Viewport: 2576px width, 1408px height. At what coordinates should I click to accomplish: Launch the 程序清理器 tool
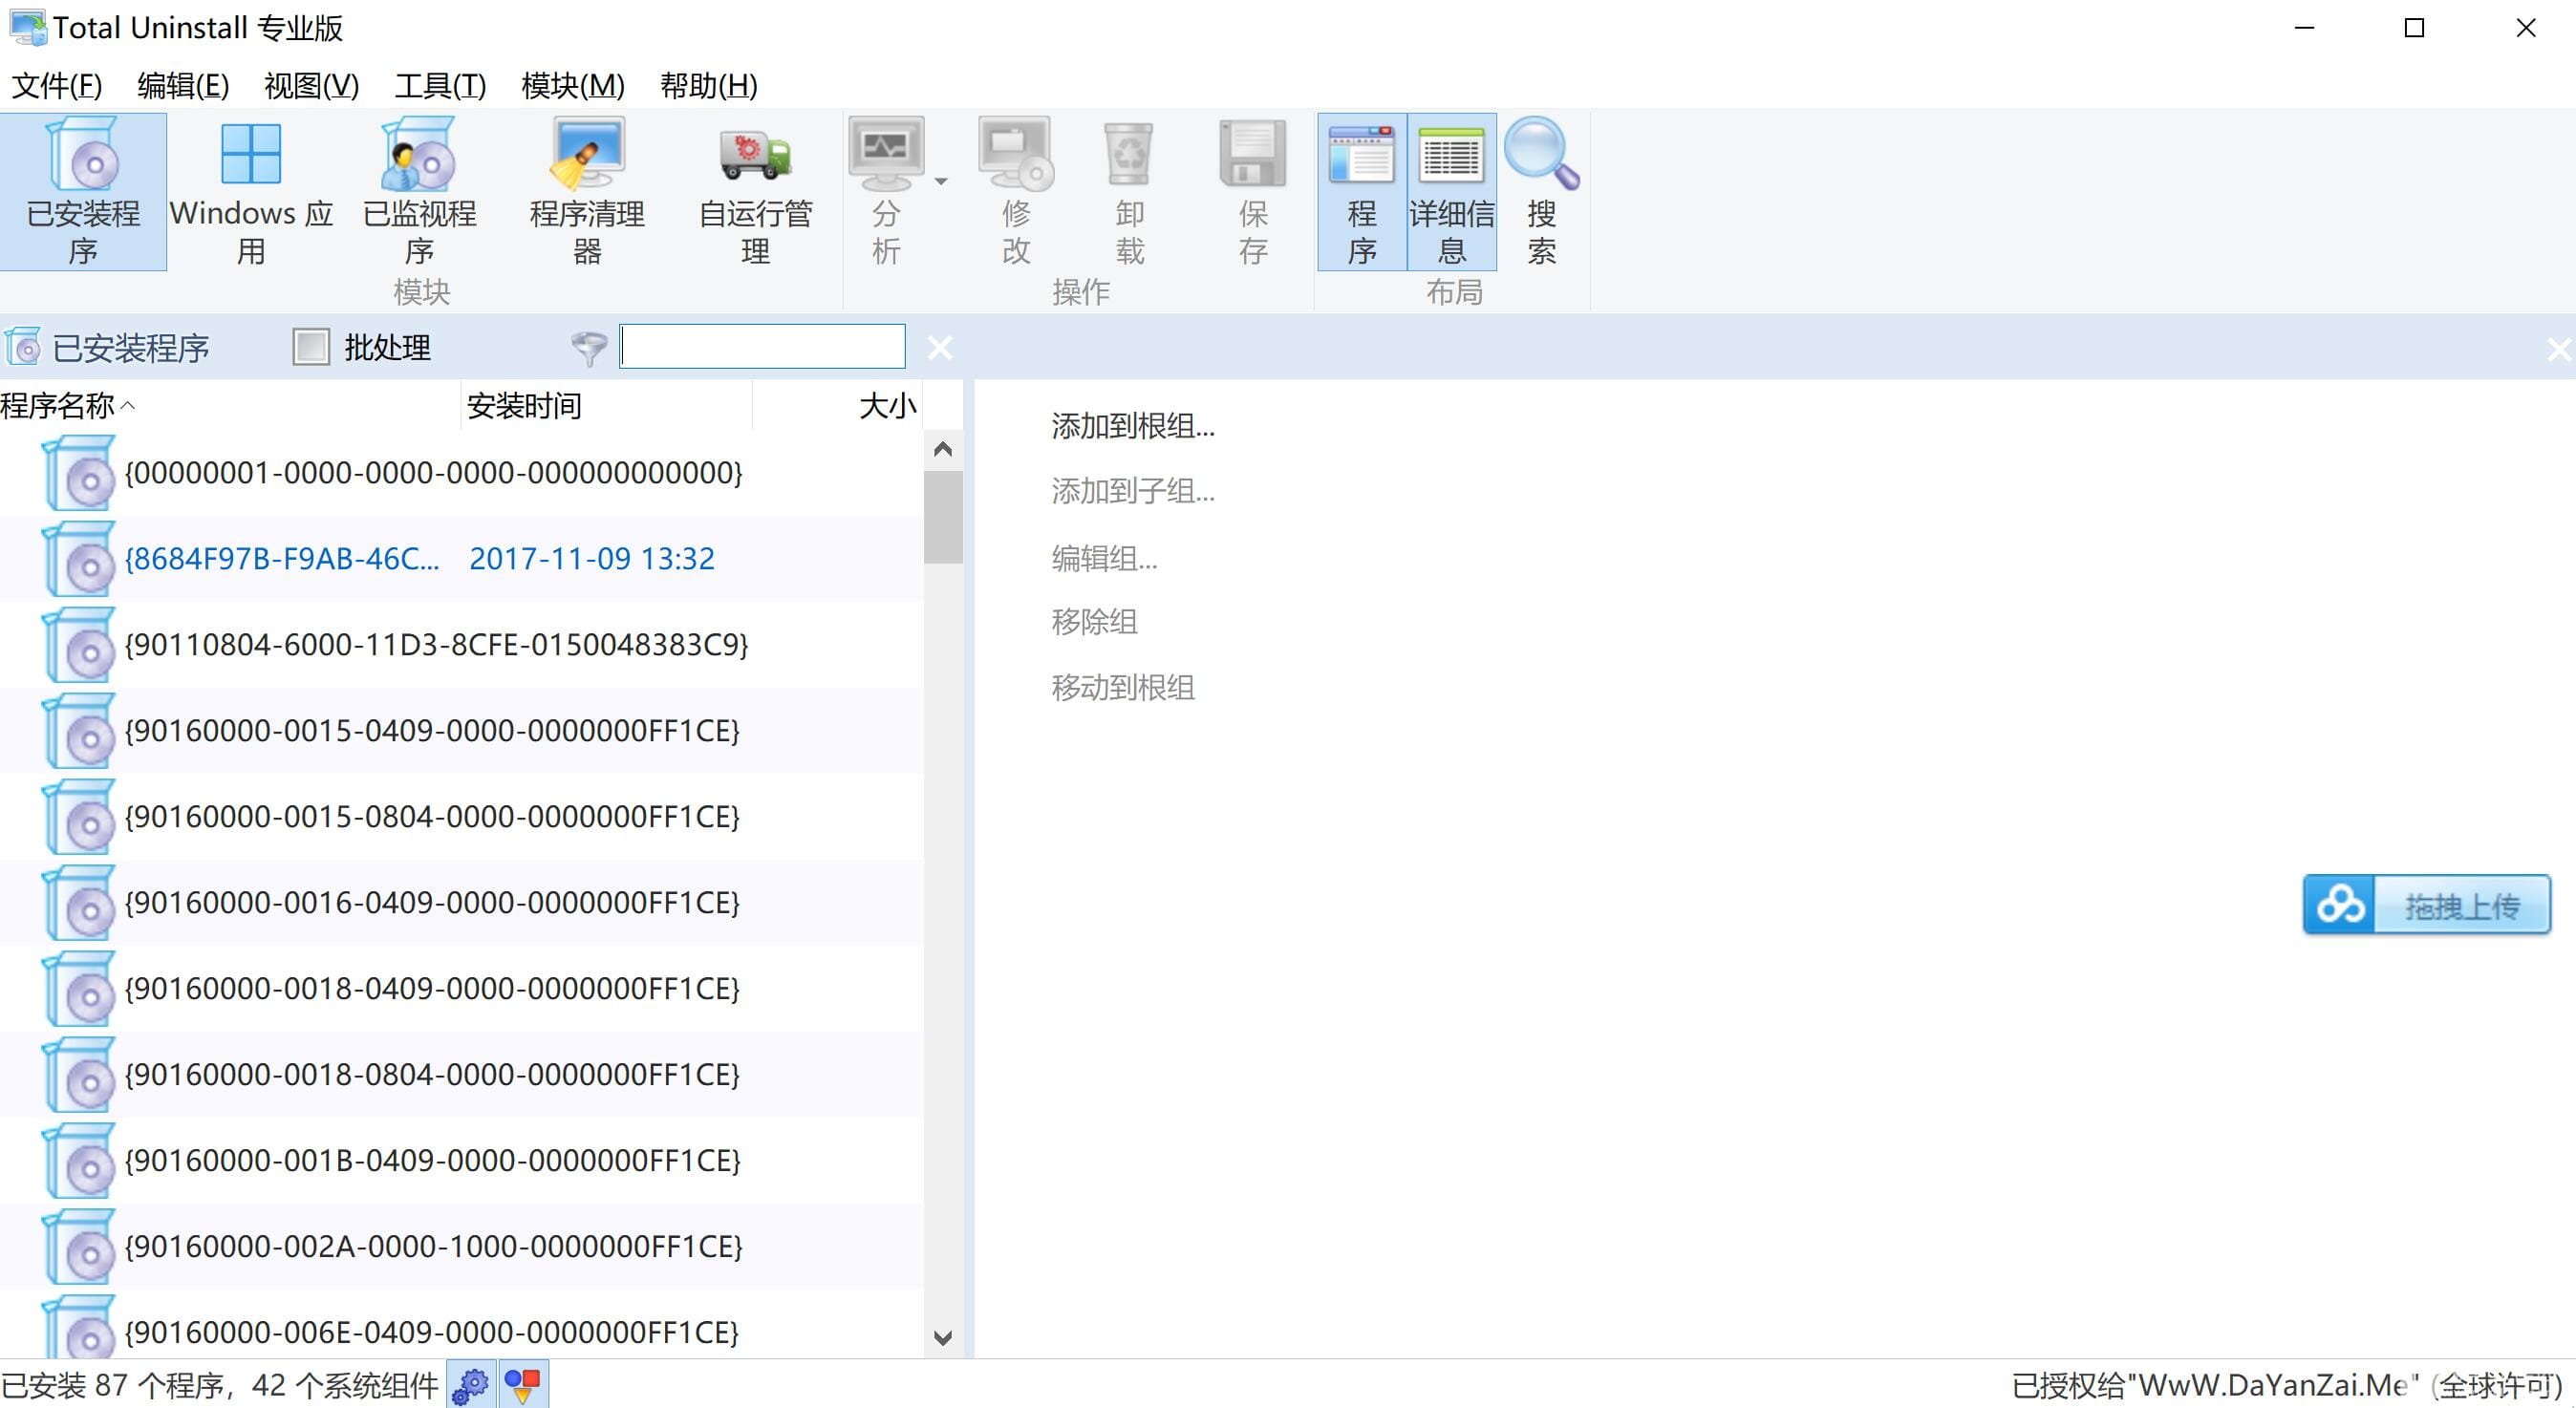[x=587, y=191]
